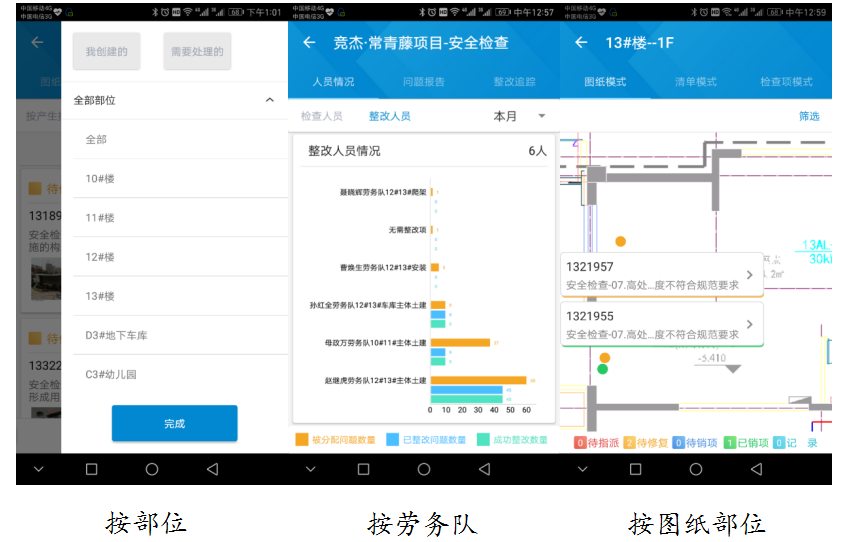The width and height of the screenshot is (859, 542).
Task: Open the 本月 period dropdown
Action: (519, 116)
